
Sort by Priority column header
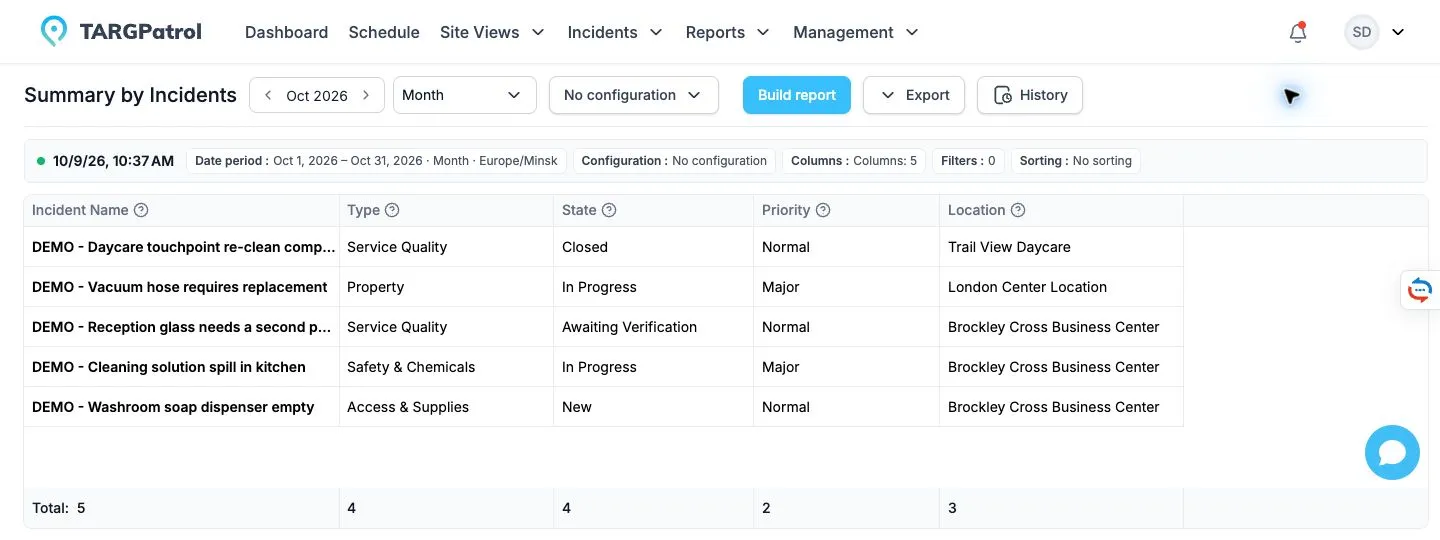tap(786, 210)
